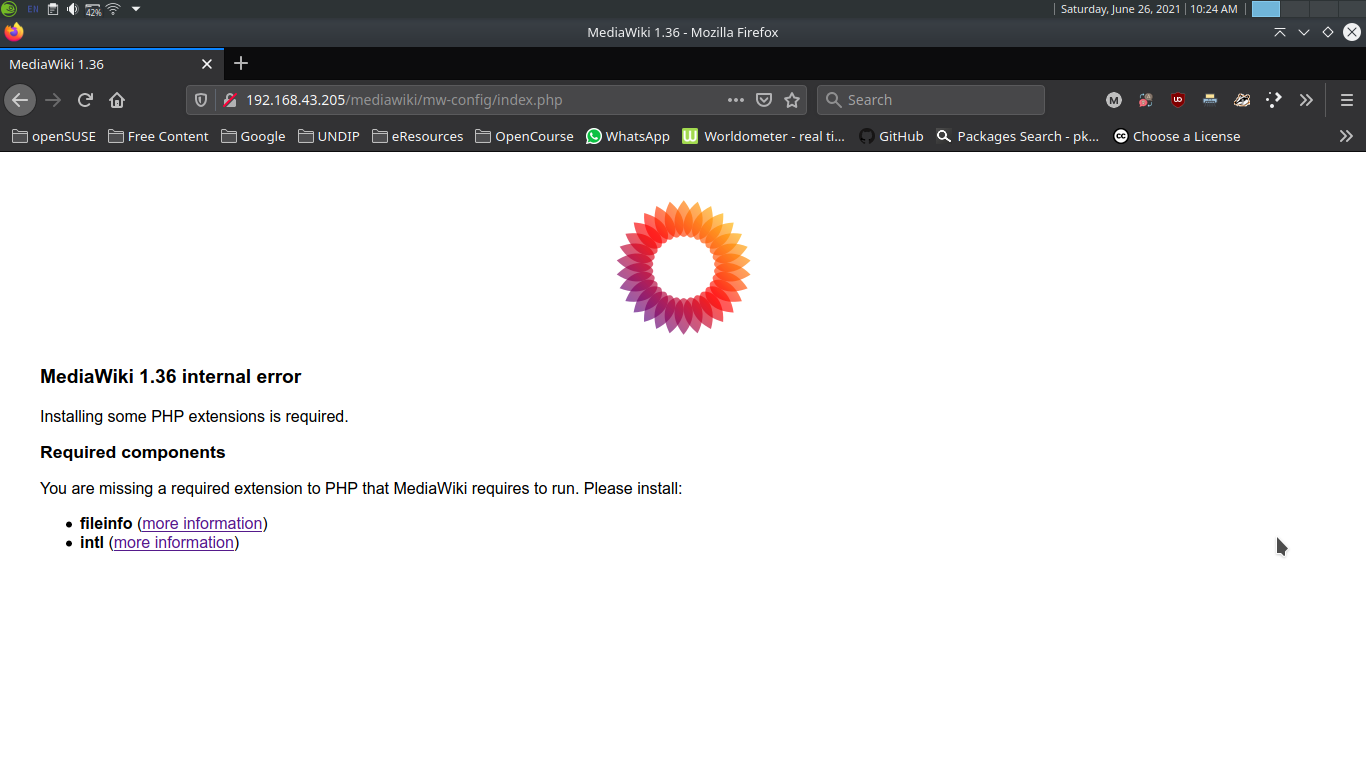This screenshot has height=768, width=1366.
Task: Open the OpenCourse bookmarks folder
Action: pyautogui.click(x=524, y=136)
